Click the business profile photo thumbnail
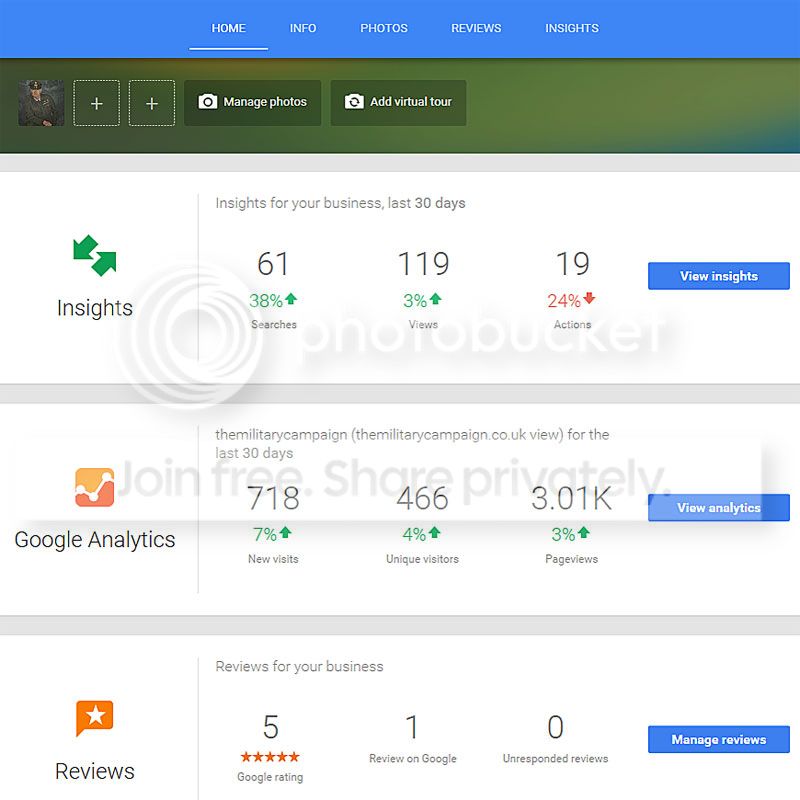This screenshot has height=800, width=800. [41, 103]
